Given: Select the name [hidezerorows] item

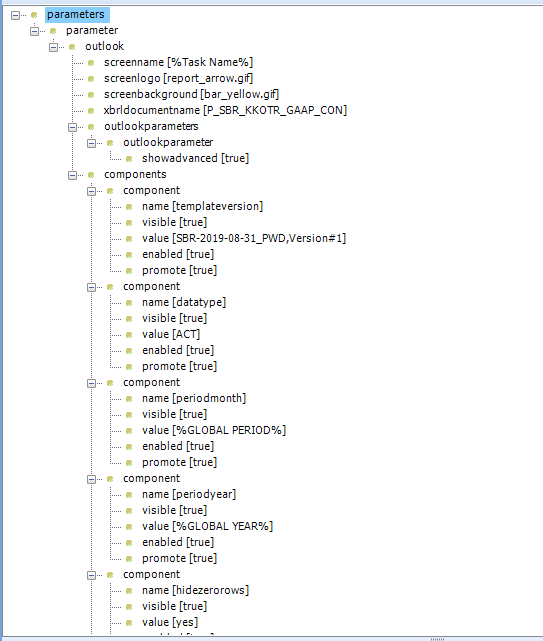Looking at the screenshot, I should click(195, 590).
